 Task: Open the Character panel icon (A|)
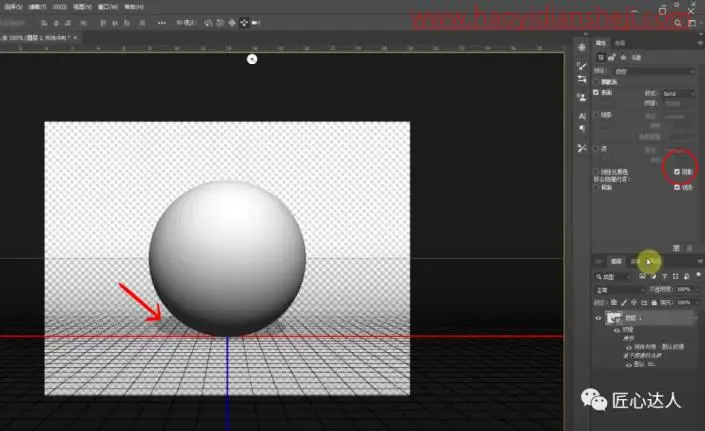(x=582, y=116)
